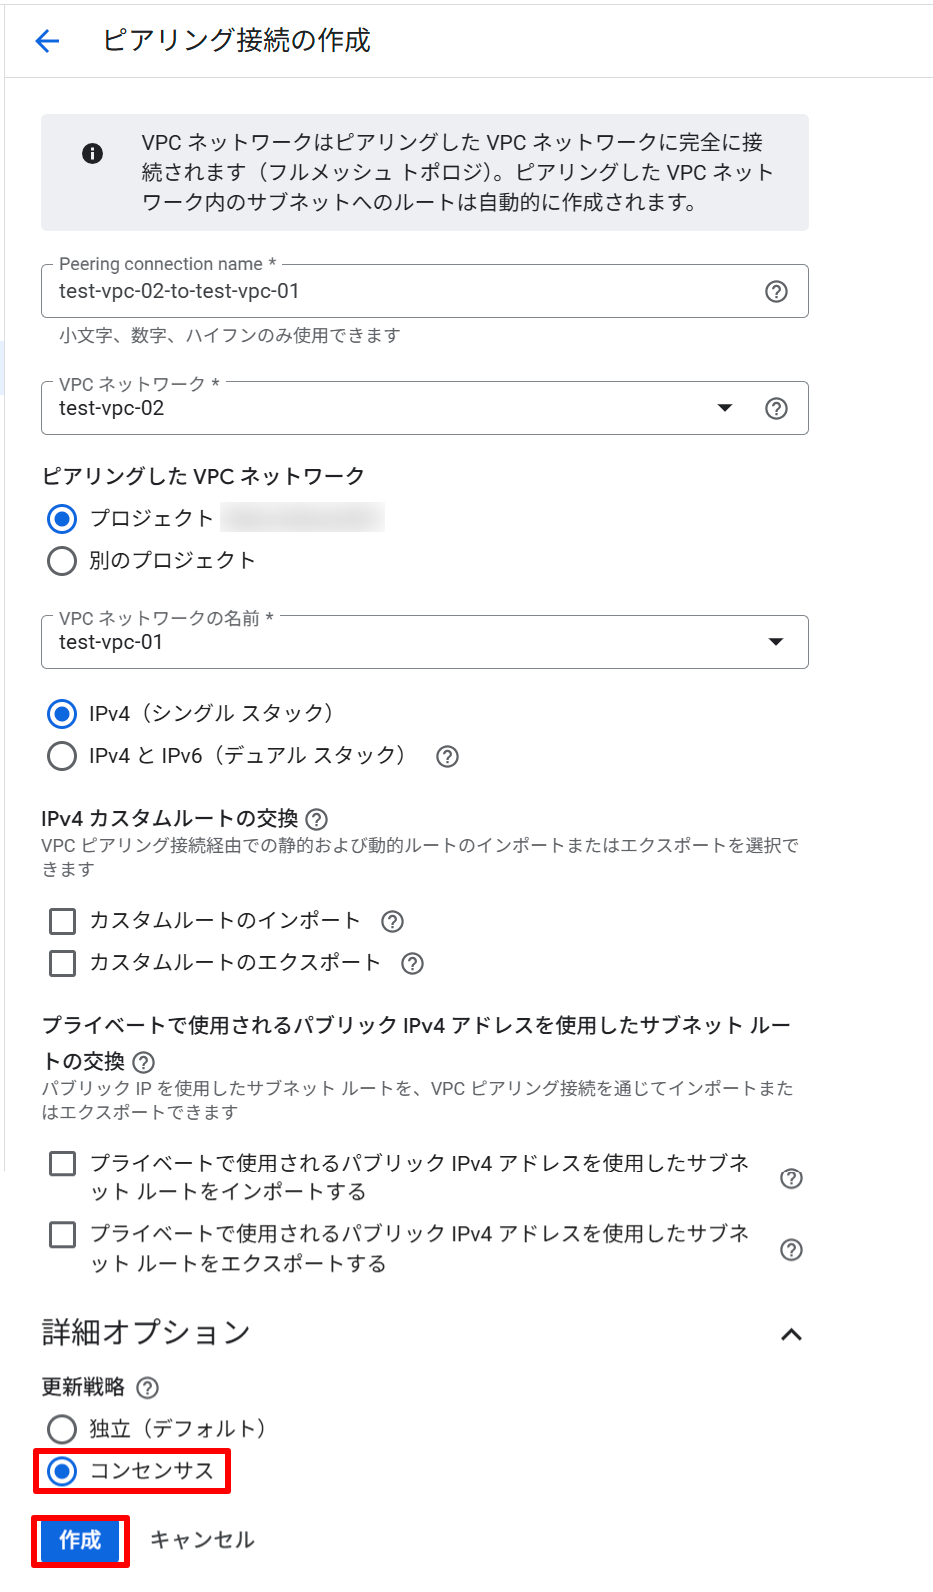Screen dimensions: 933x1592
Task: Select 別のプロジェクト radio button
Action: pos(62,561)
